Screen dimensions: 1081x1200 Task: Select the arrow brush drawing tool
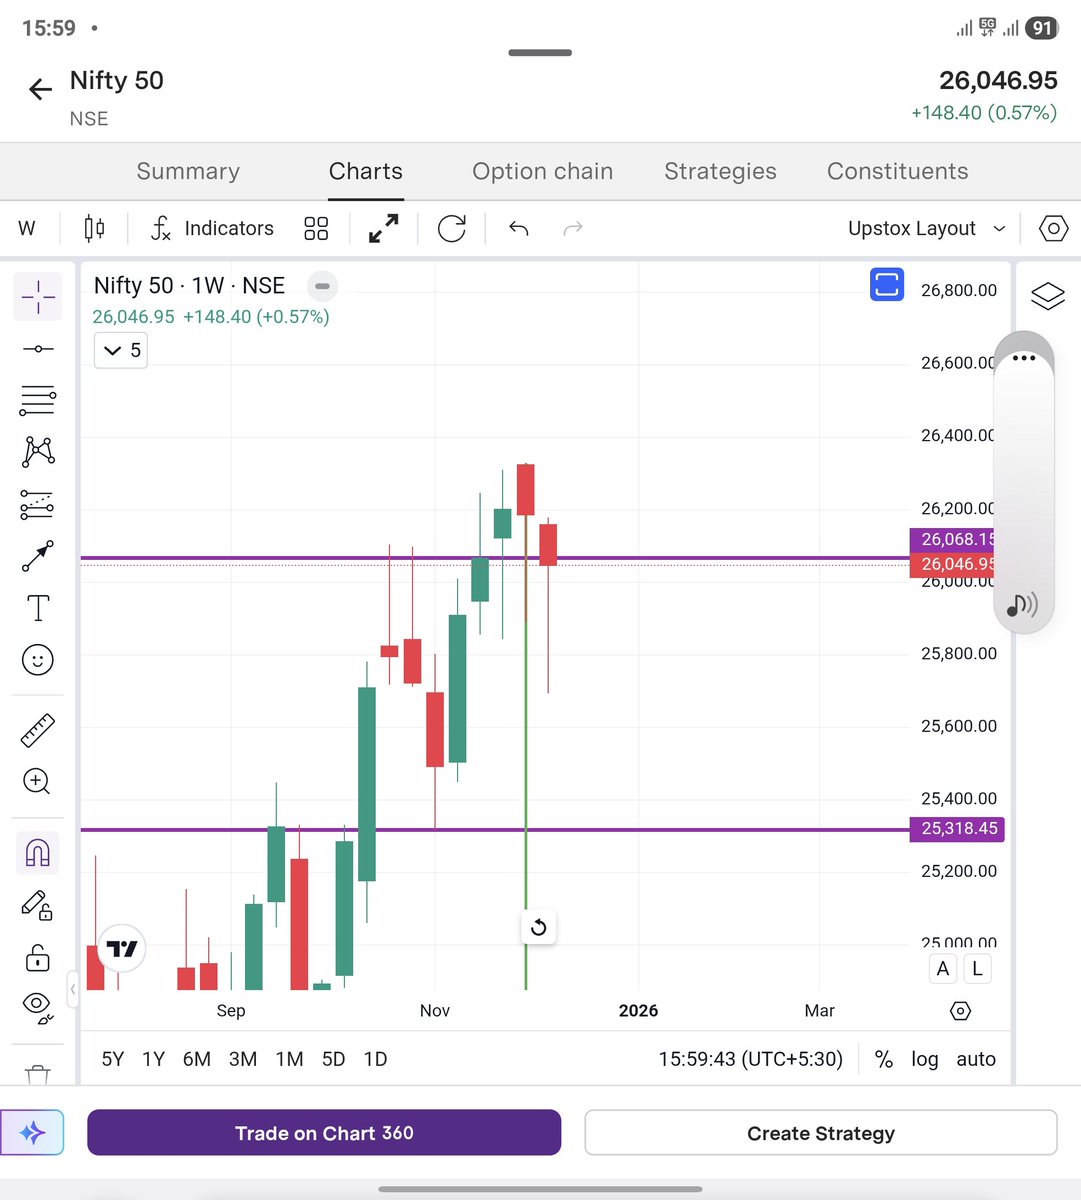pyautogui.click(x=38, y=556)
